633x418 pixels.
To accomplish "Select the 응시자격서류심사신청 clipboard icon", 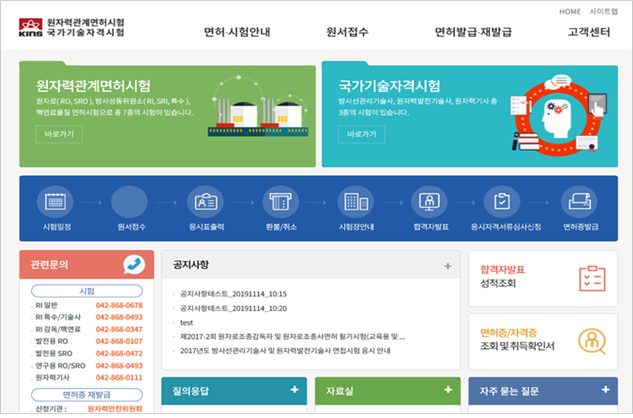I will click(502, 201).
